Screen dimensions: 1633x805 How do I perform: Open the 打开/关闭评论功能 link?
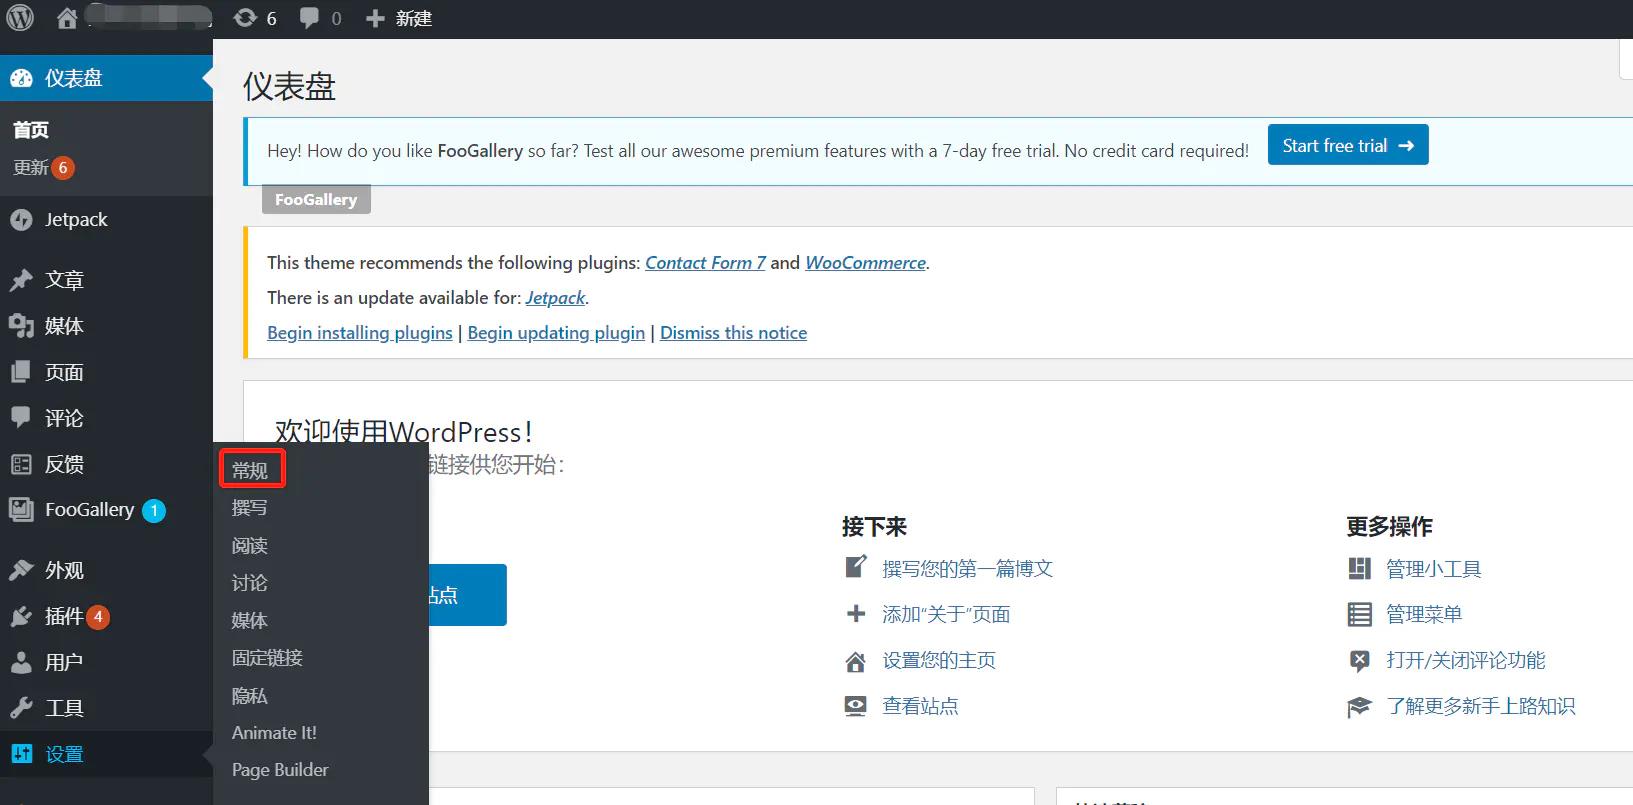(1466, 661)
